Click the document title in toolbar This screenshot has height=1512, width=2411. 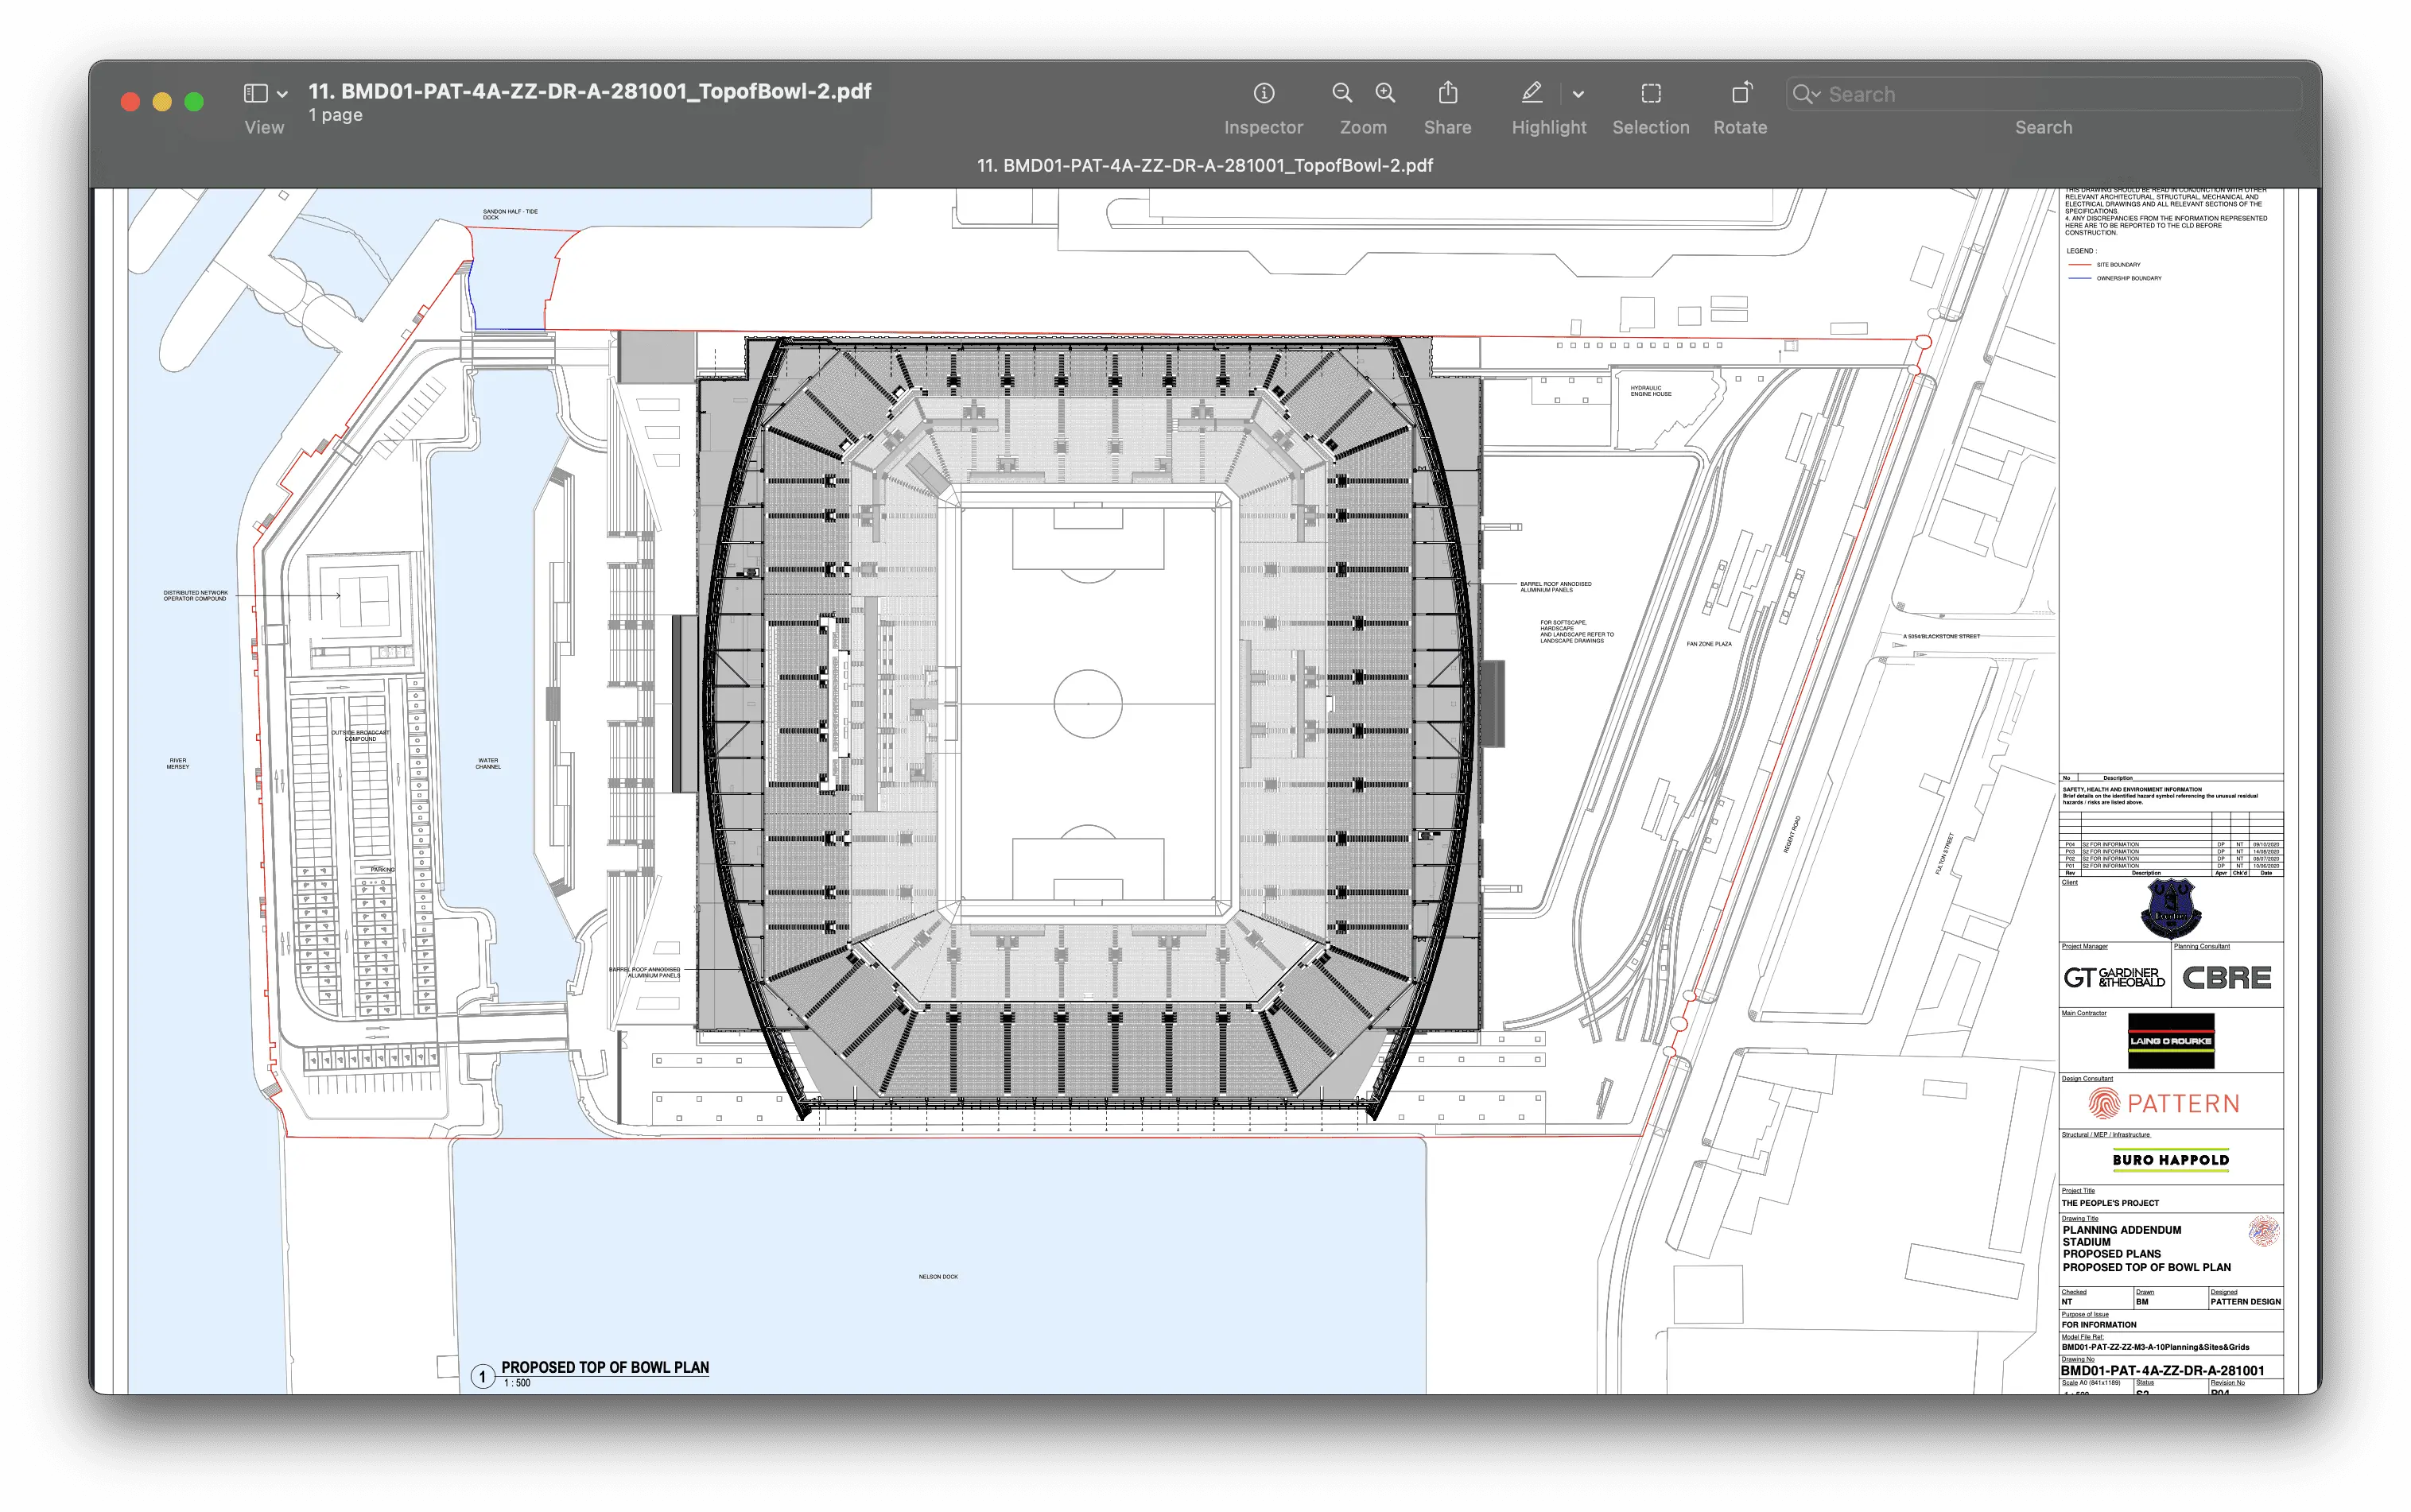pos(589,91)
